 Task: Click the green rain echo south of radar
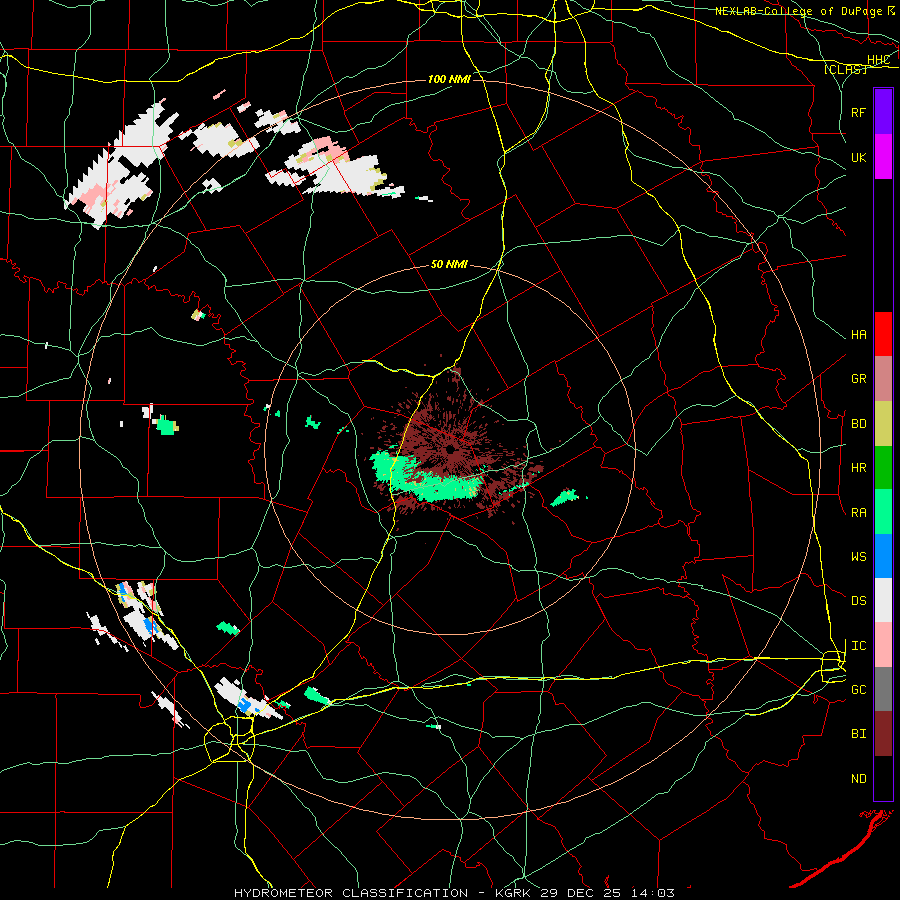(426, 478)
